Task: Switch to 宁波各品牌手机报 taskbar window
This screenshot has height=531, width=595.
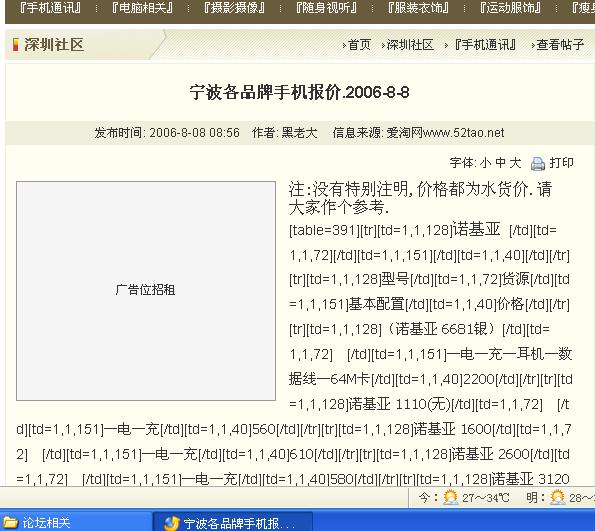Action: pos(233,522)
